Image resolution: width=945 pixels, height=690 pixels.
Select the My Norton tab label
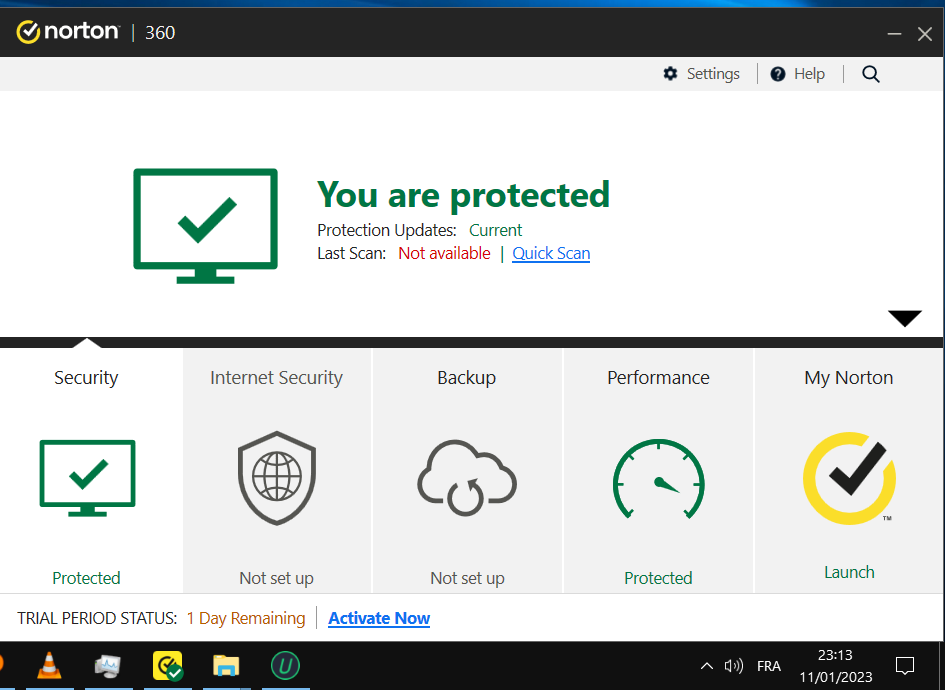tap(849, 378)
